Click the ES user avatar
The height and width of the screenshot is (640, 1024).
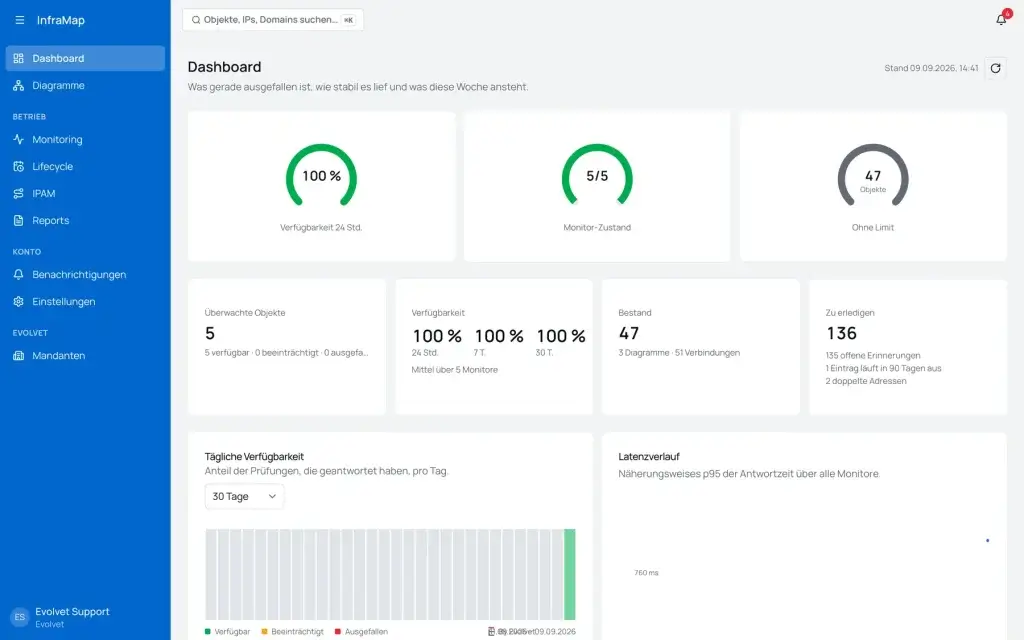20,617
